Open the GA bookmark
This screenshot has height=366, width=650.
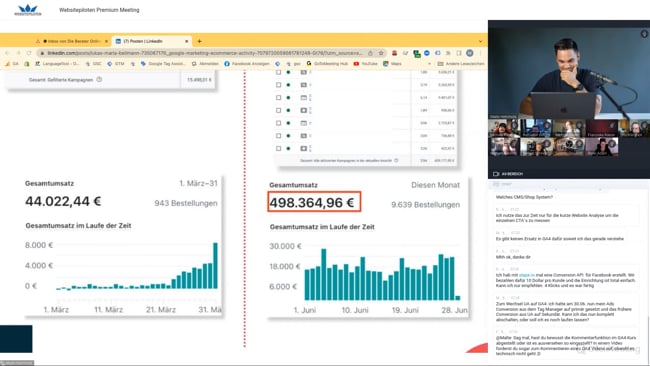pyautogui.click(x=12, y=64)
